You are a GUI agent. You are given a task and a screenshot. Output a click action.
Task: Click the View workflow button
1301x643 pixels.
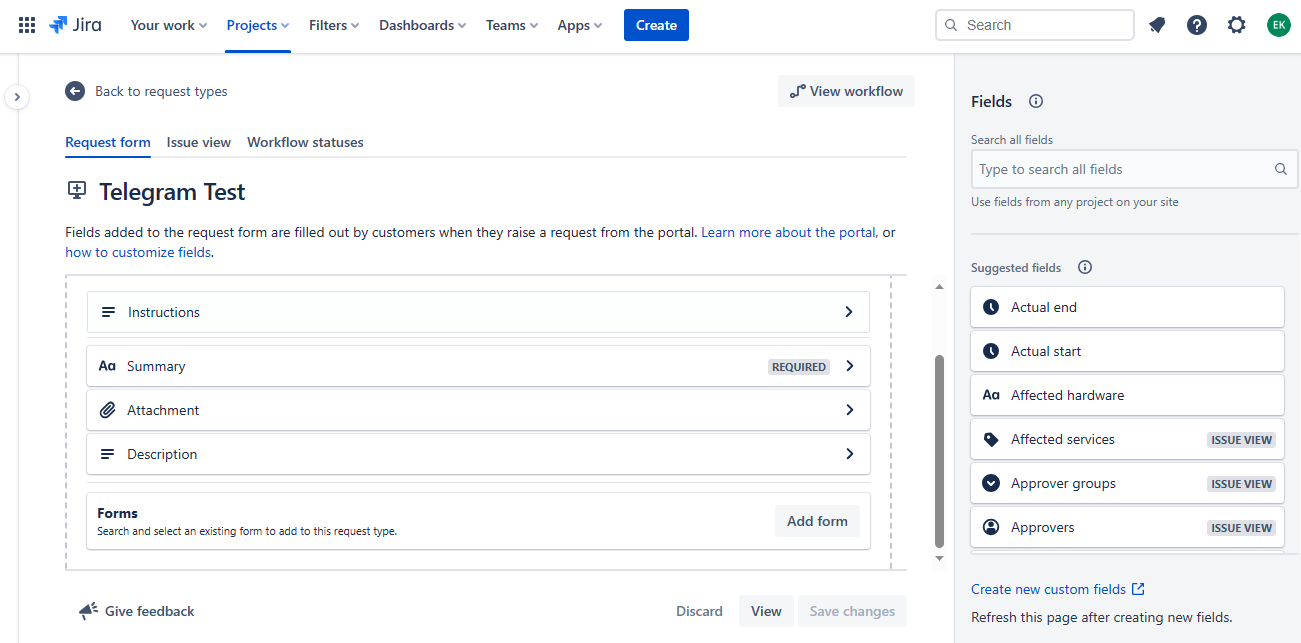pos(846,91)
